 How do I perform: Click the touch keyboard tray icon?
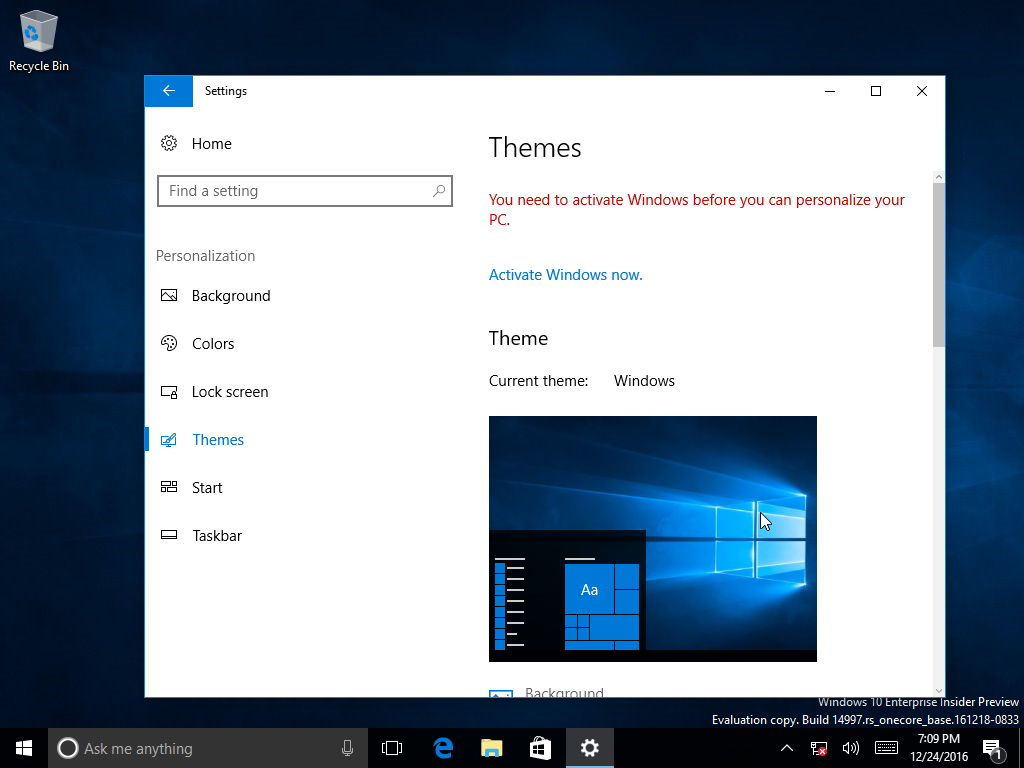point(886,748)
